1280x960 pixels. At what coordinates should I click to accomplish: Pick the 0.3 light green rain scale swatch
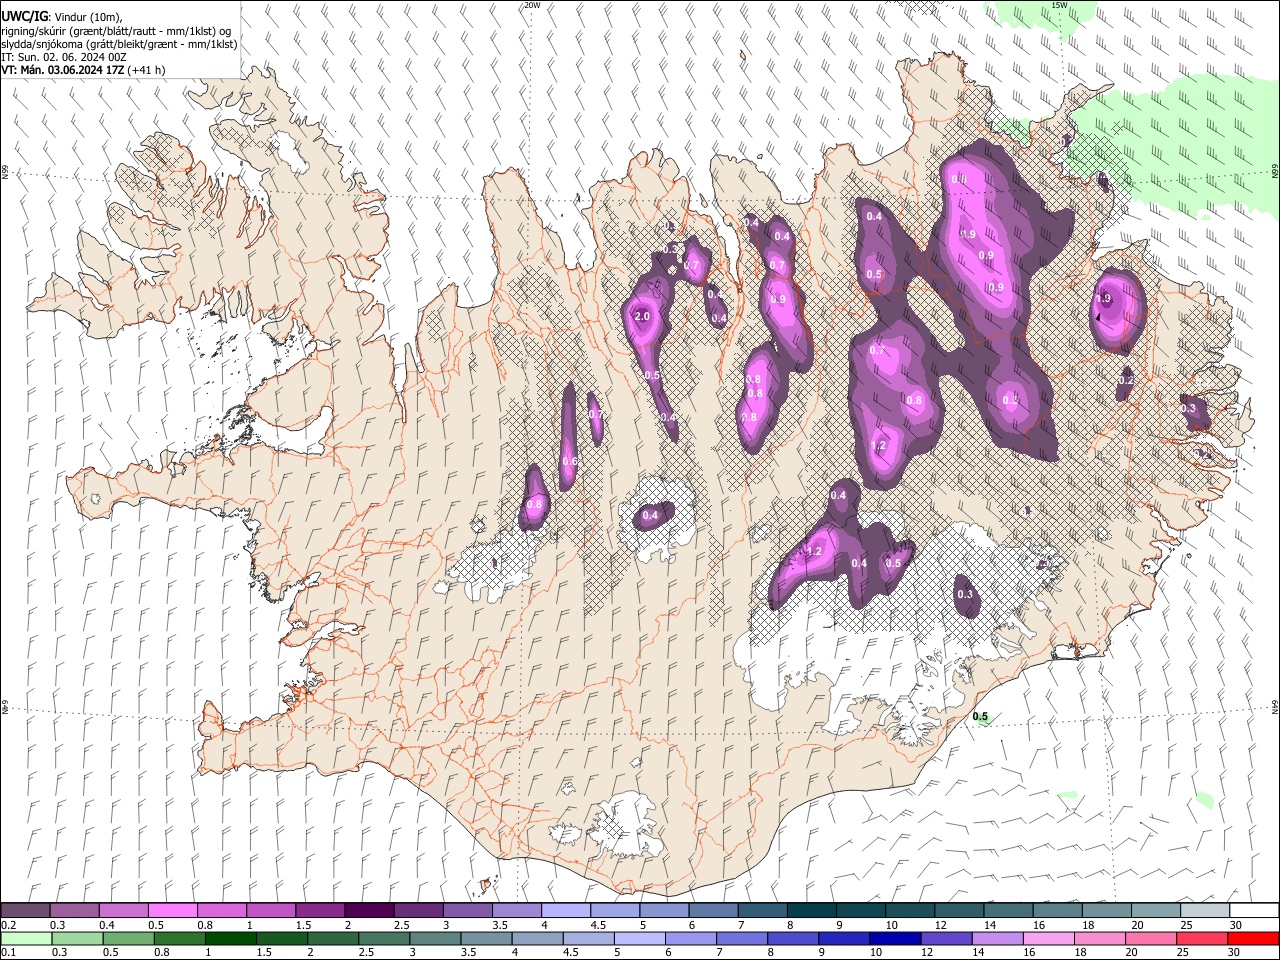click(77, 938)
